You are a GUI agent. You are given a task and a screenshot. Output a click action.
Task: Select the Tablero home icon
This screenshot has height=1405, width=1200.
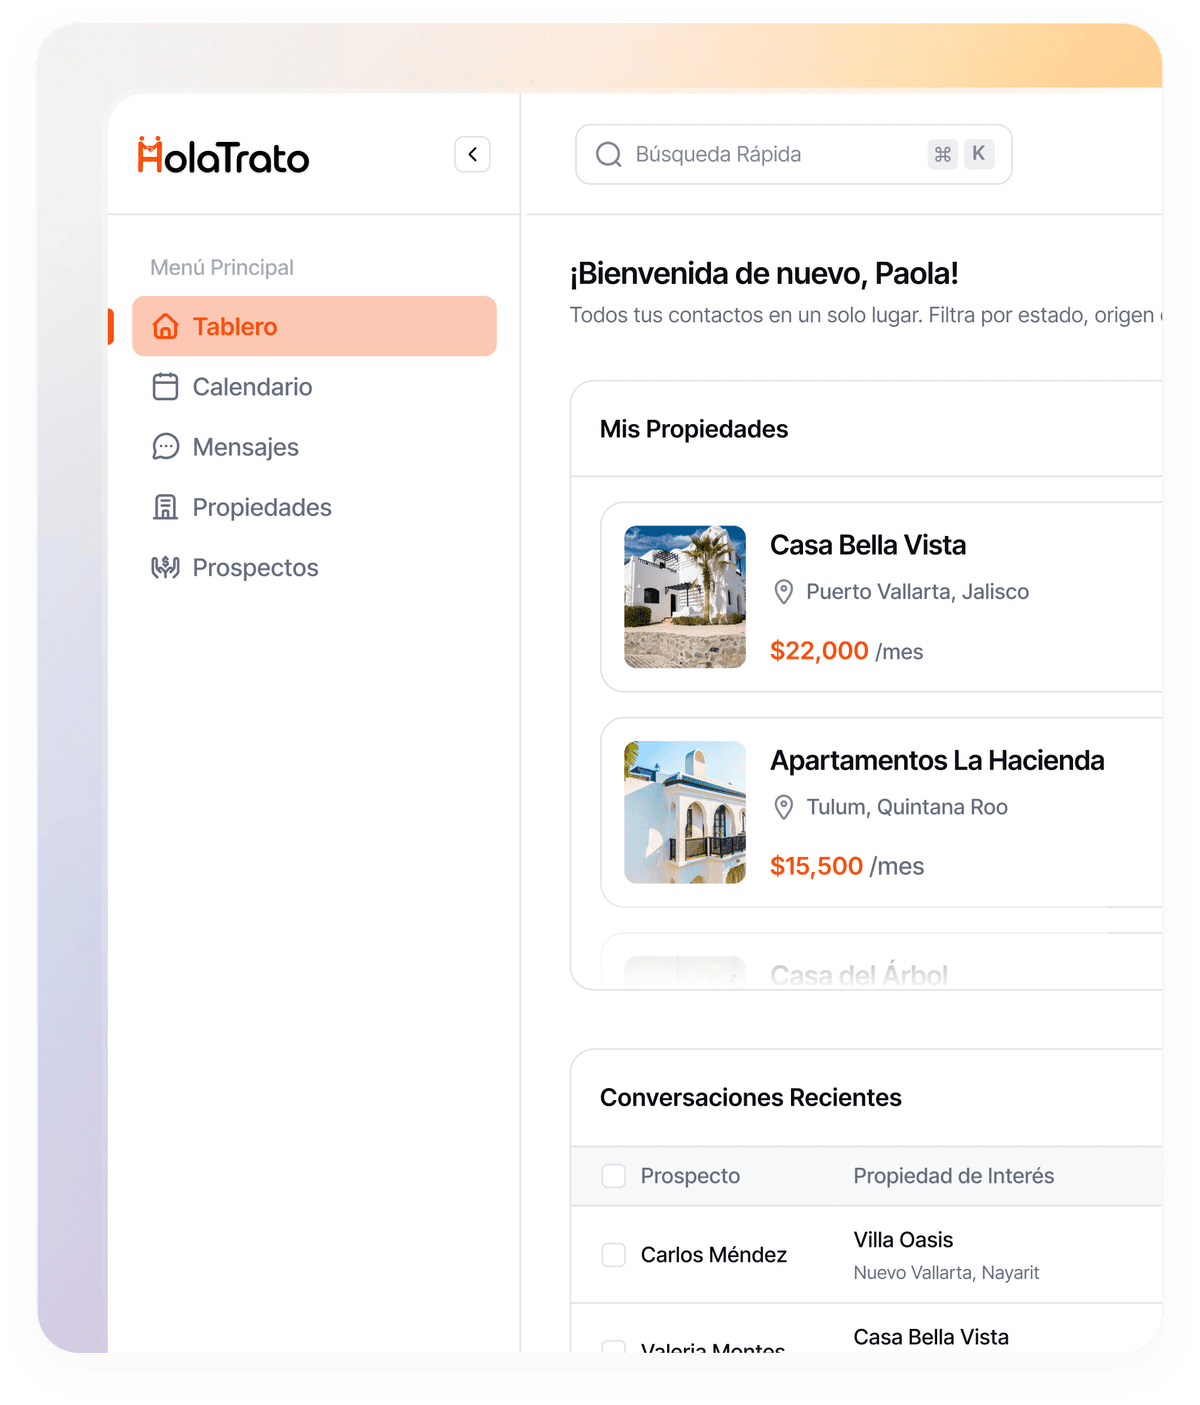pyautogui.click(x=165, y=326)
